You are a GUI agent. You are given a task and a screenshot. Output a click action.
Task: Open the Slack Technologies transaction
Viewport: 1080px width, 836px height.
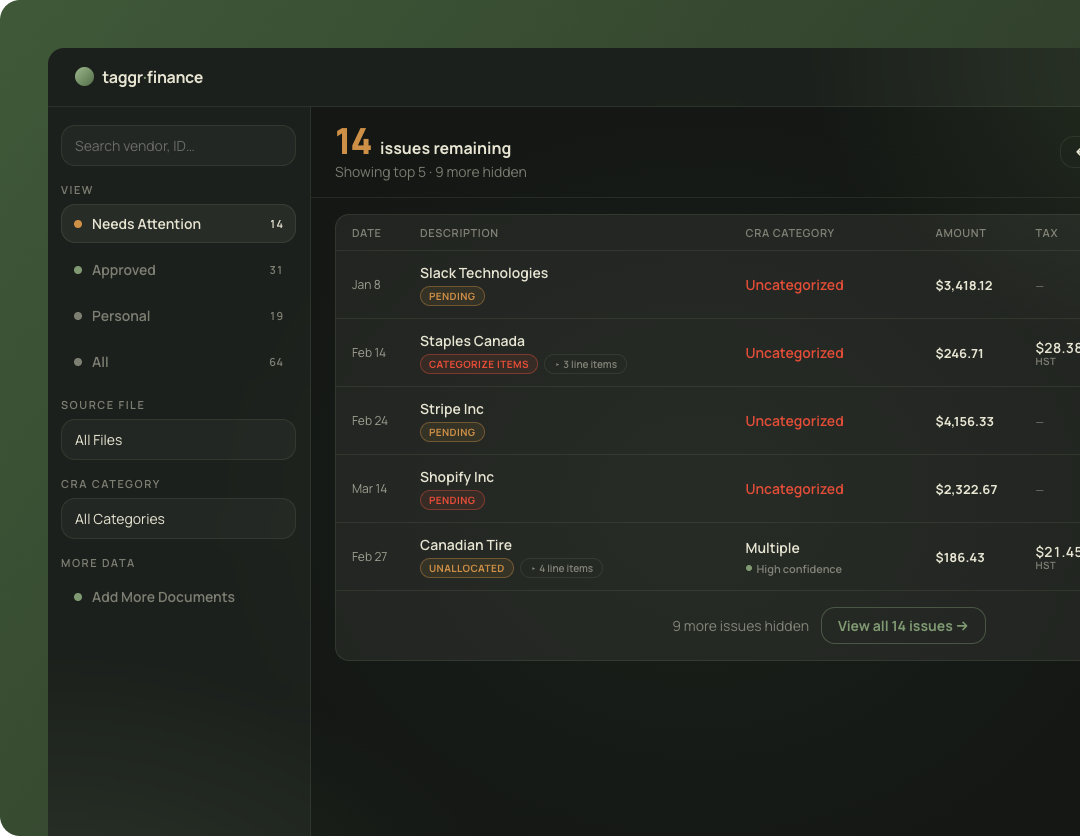484,273
